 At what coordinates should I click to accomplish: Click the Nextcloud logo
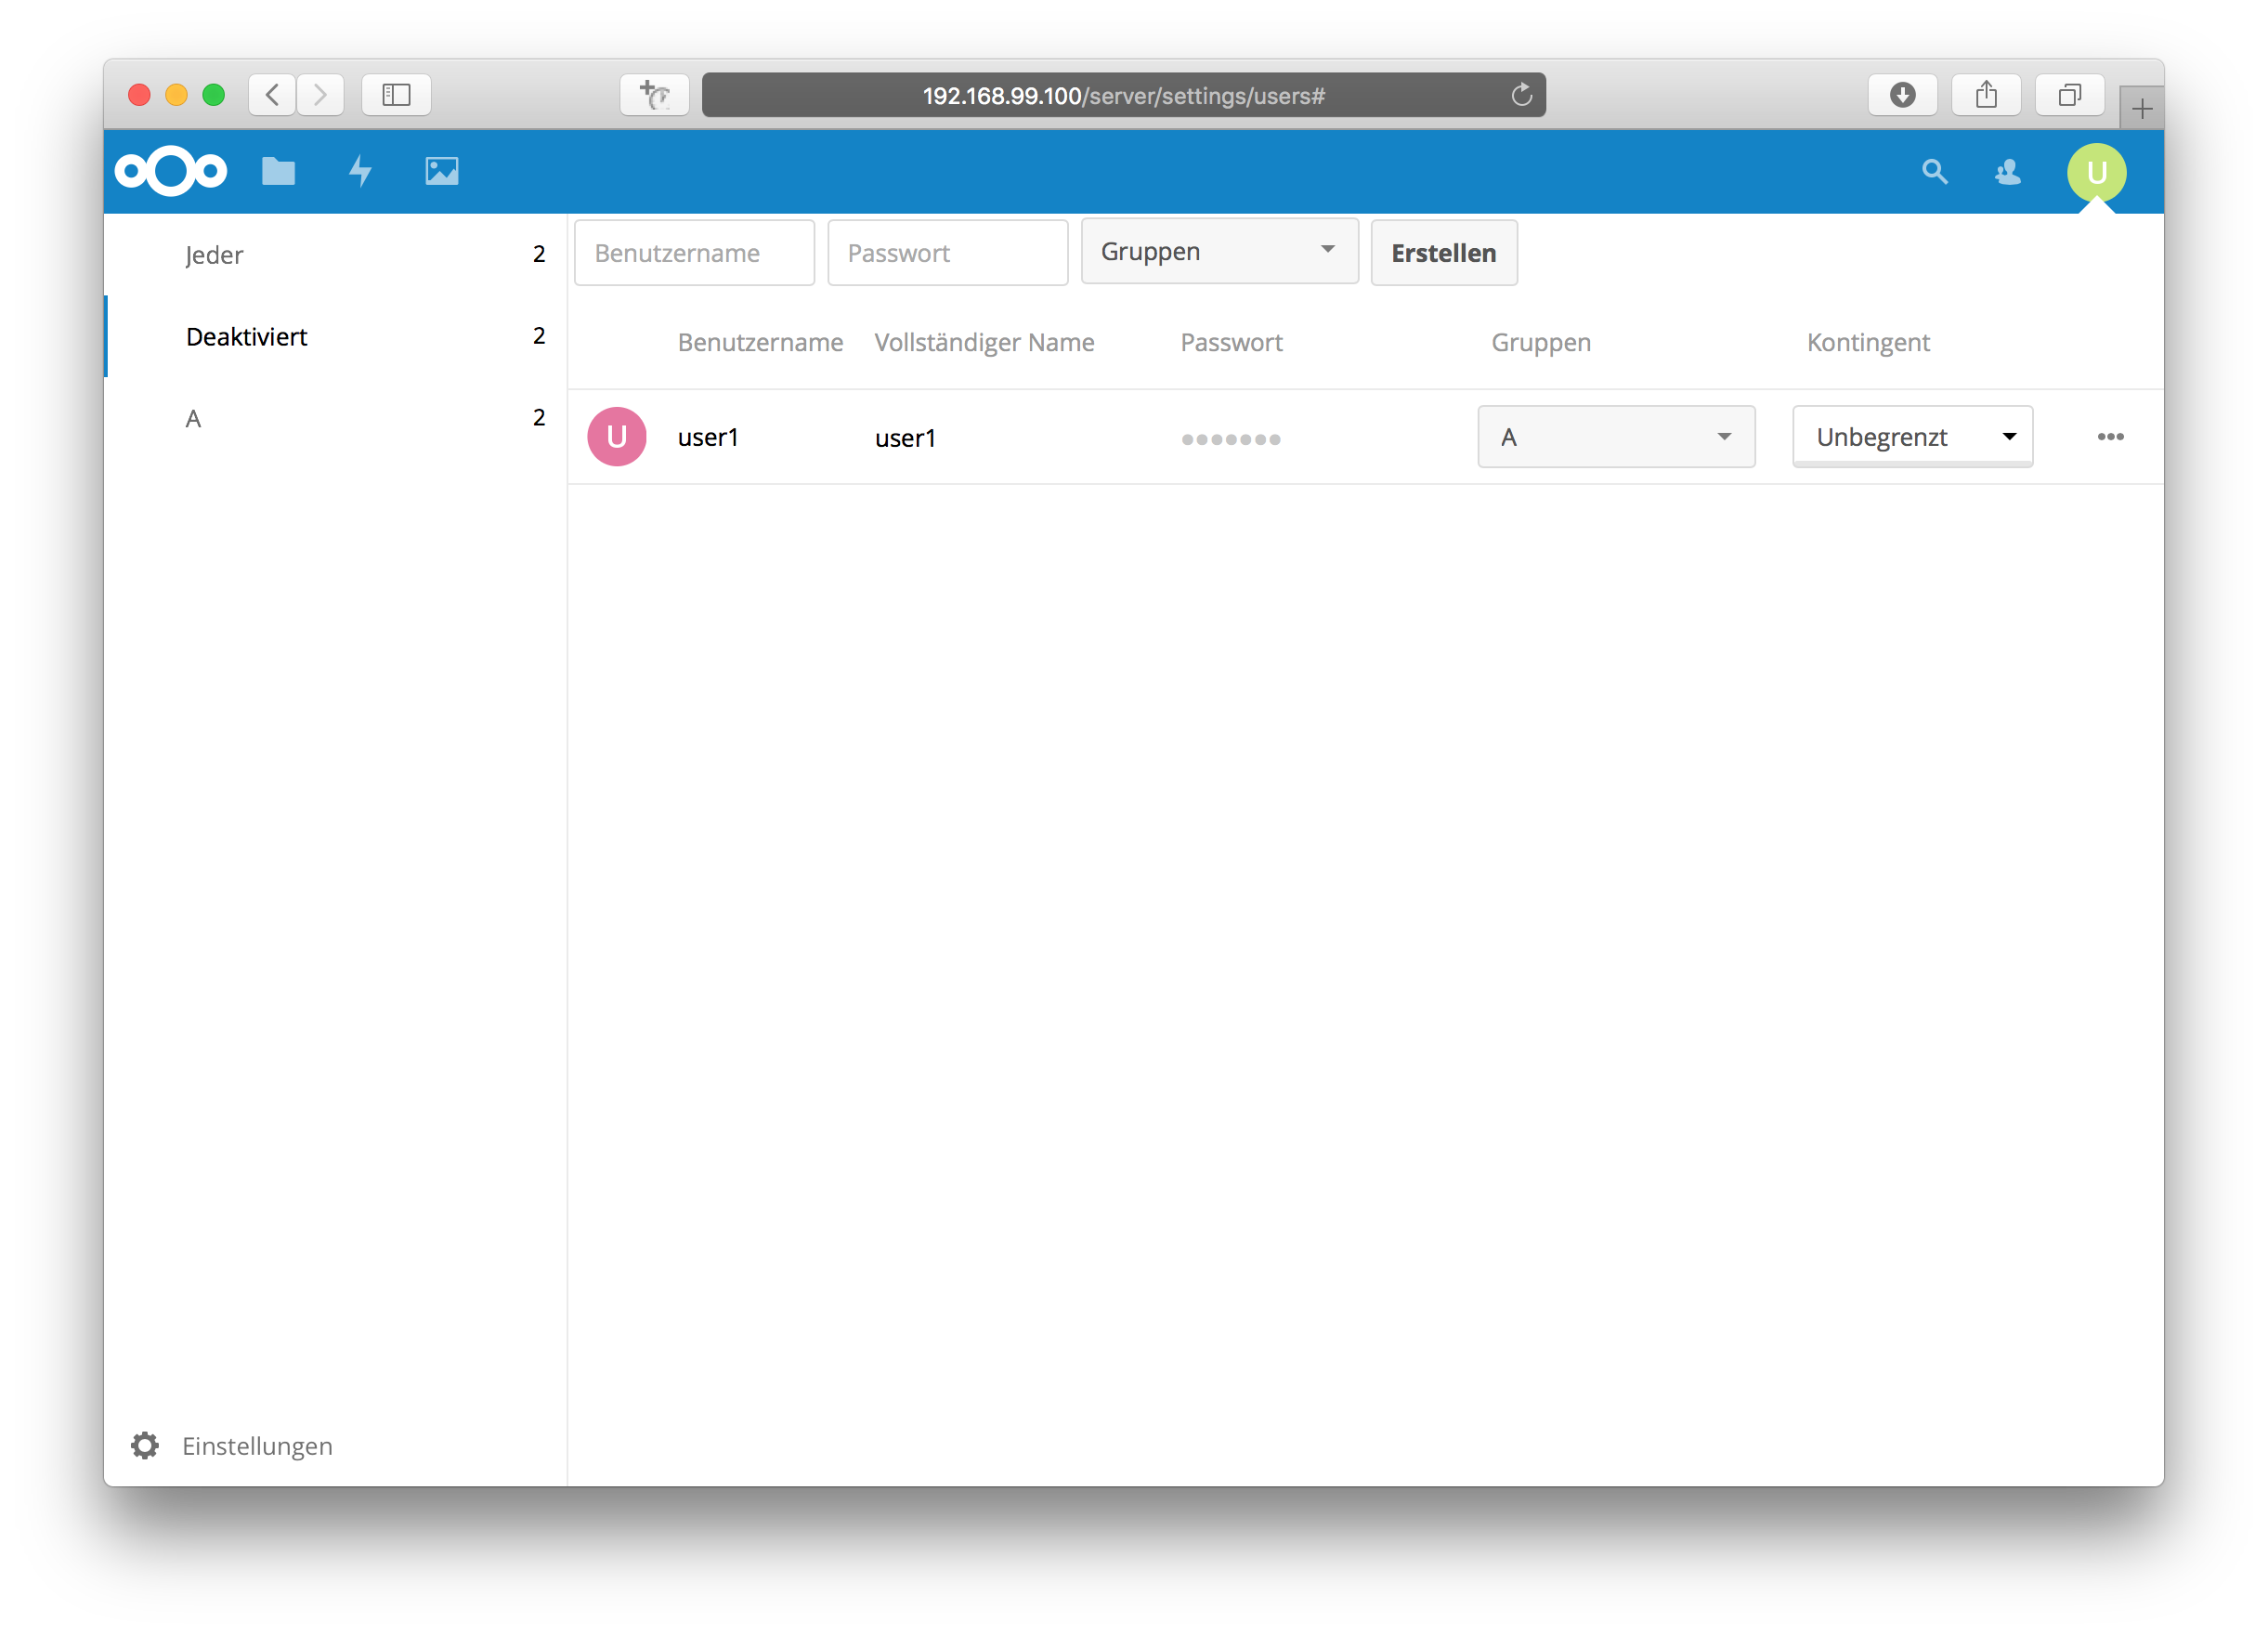(x=171, y=171)
